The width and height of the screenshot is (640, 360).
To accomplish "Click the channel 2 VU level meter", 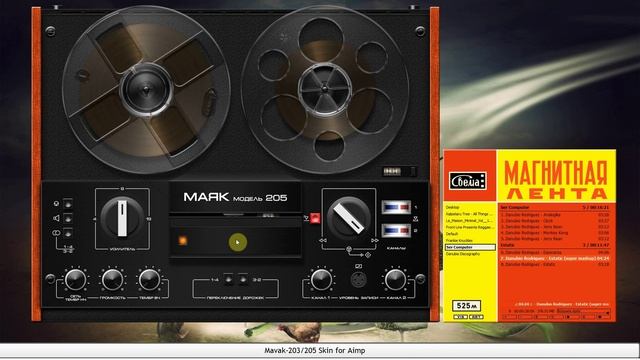I will tap(396, 231).
